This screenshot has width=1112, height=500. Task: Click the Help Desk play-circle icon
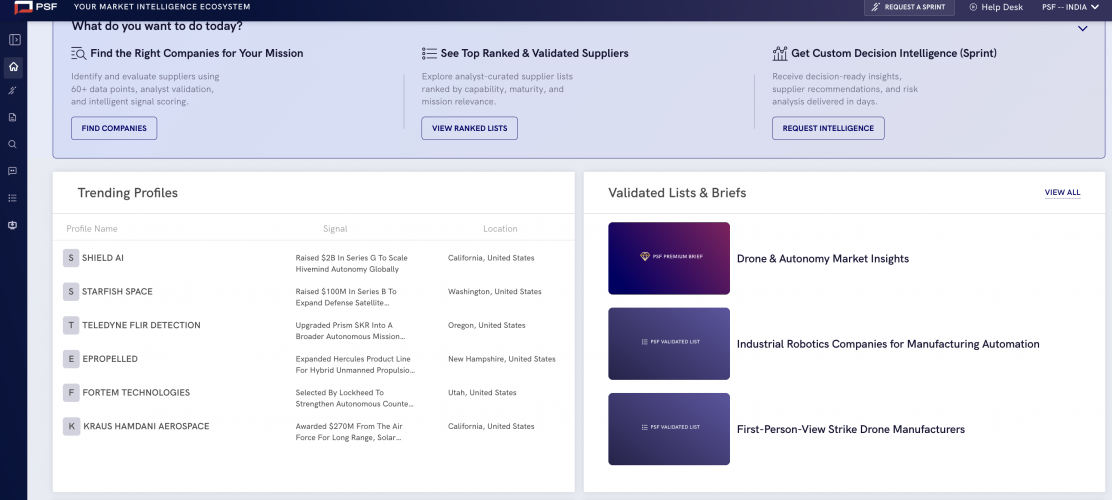click(973, 7)
